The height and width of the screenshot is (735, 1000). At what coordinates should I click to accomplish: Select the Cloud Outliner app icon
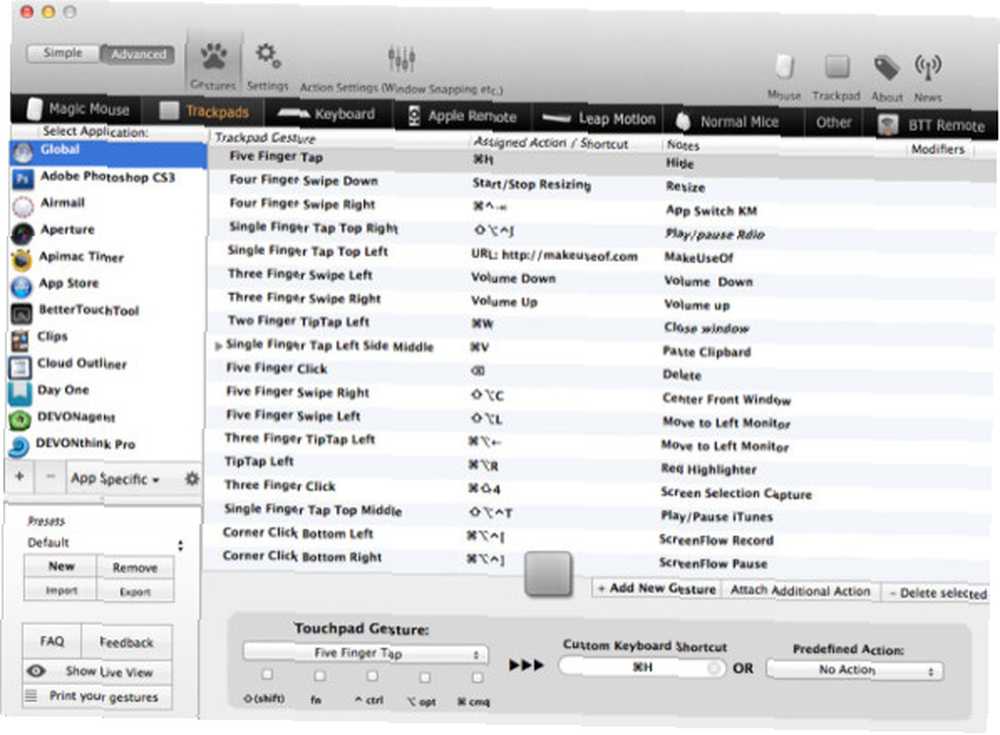click(20, 367)
